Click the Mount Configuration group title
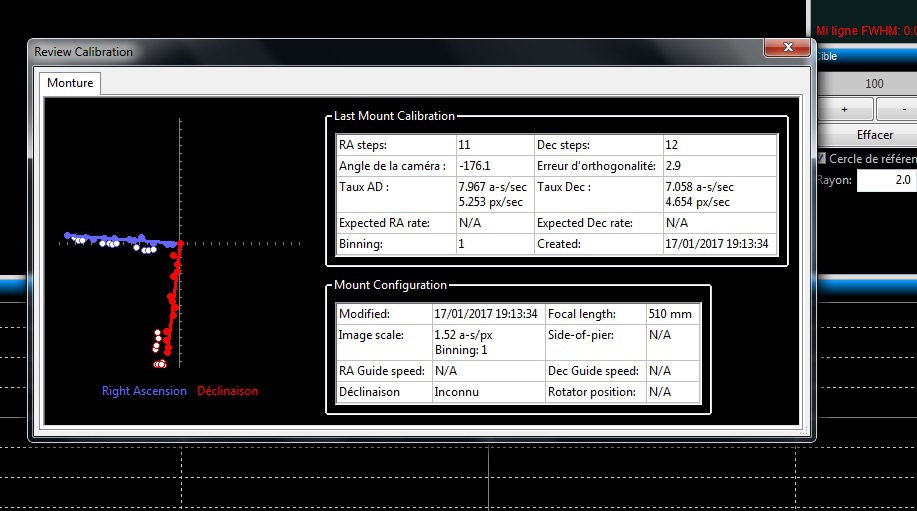Image resolution: width=917 pixels, height=511 pixels. (x=390, y=285)
